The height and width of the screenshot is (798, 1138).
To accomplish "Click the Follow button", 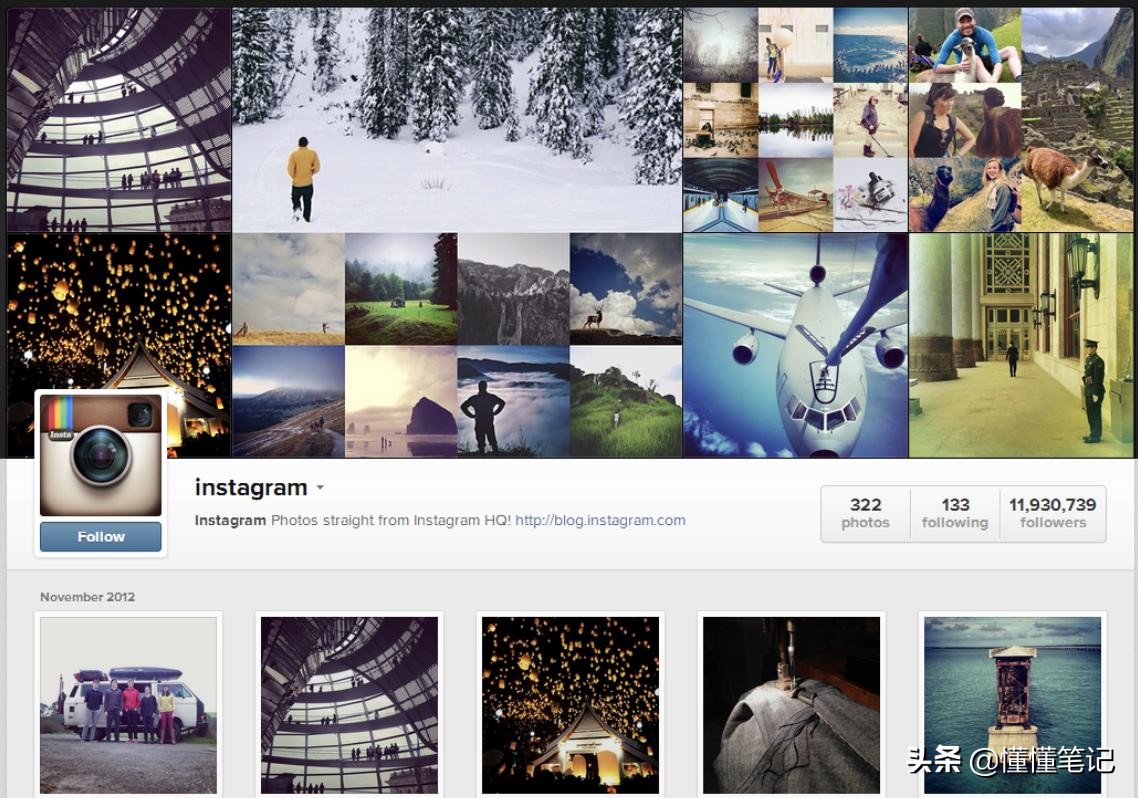I will pos(101,537).
